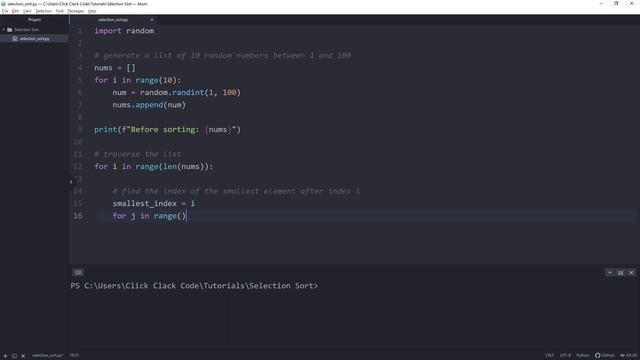The width and height of the screenshot is (640, 360).
Task: Click the 'smallest_index = i' line
Action: coord(153,203)
